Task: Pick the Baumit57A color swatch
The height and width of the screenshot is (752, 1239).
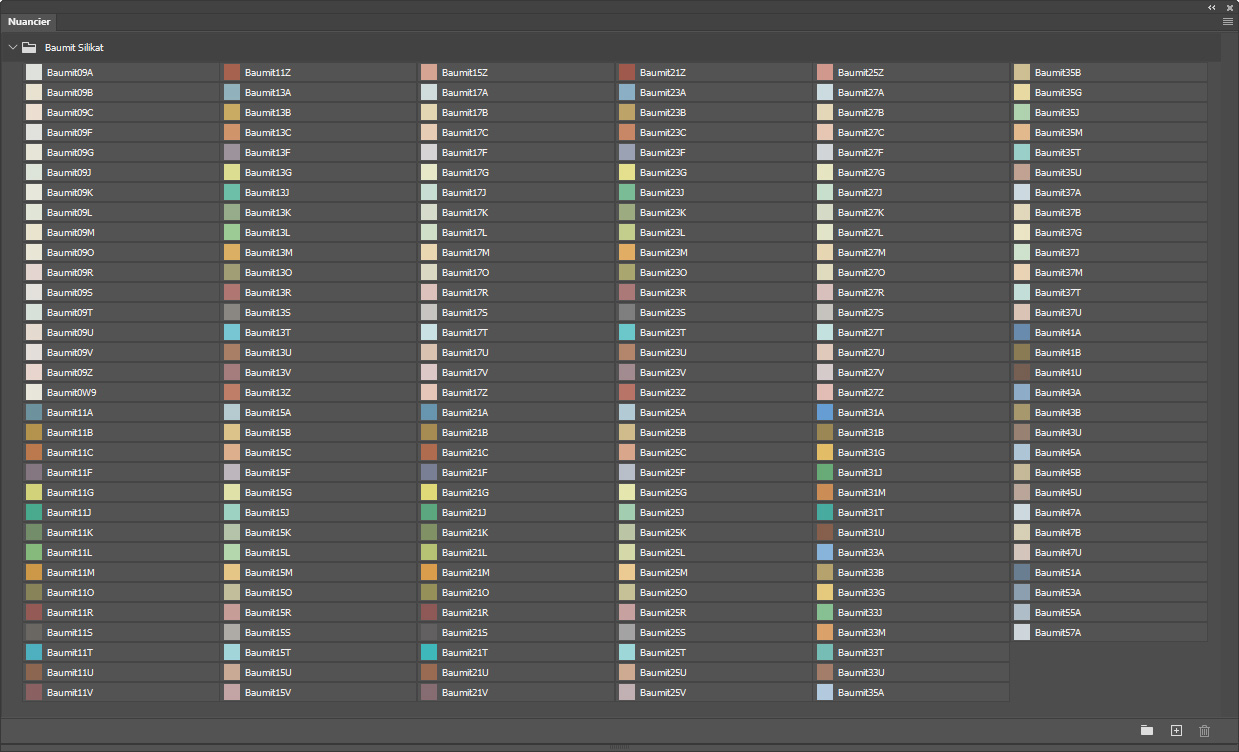Action: (x=1022, y=632)
